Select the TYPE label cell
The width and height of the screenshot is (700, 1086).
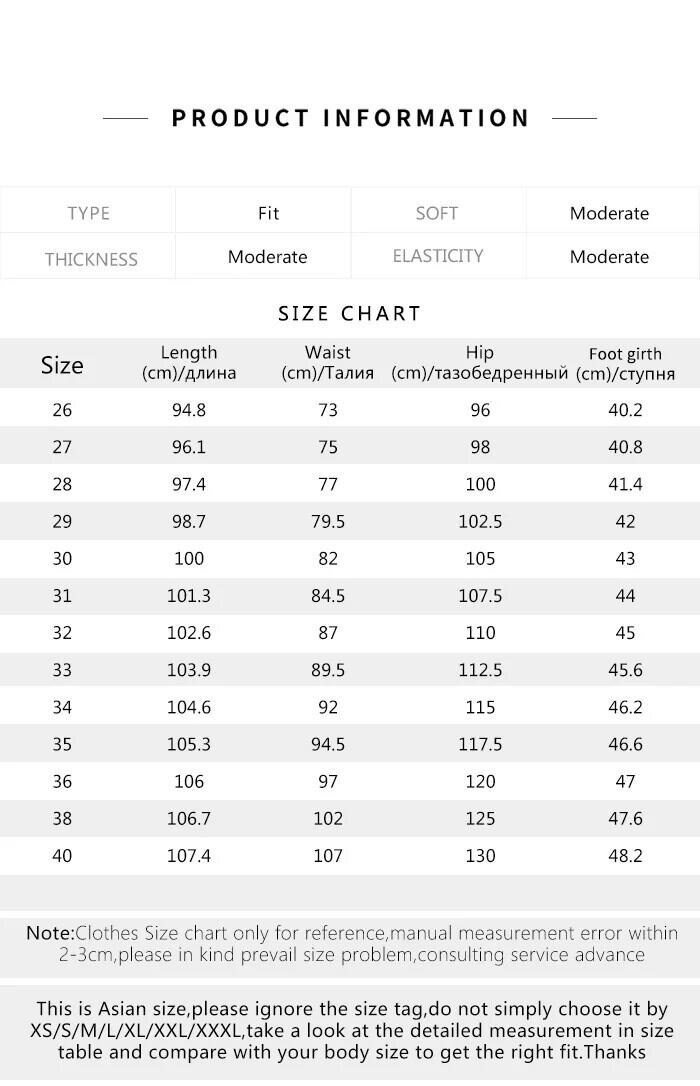point(88,213)
